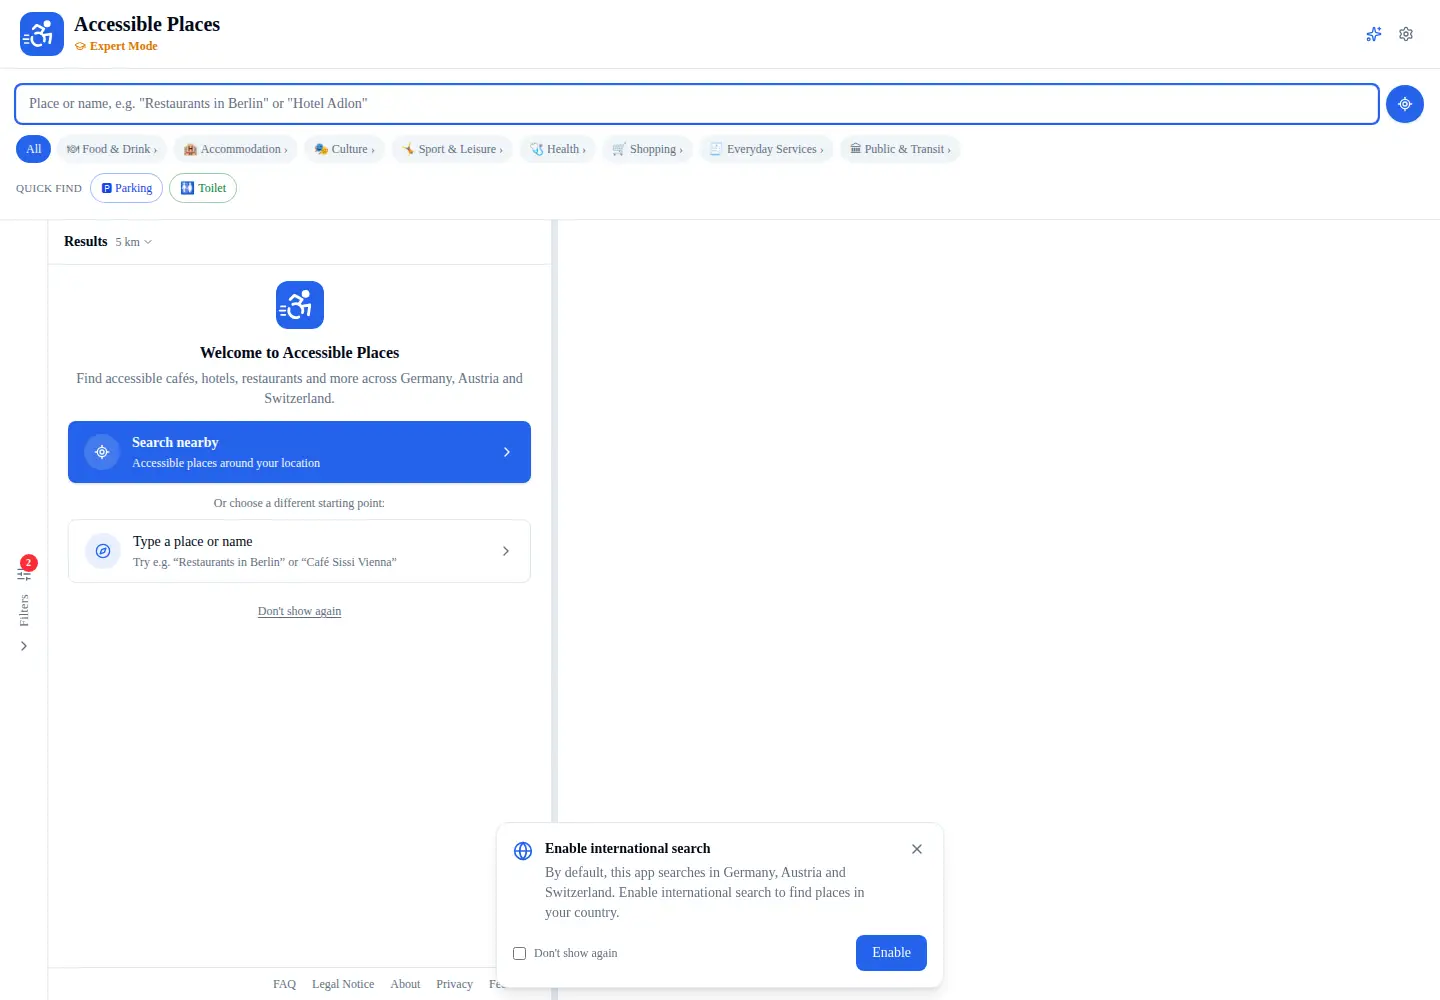Image resolution: width=1440 pixels, height=1000 pixels.
Task: Tick the Don't show again checkbox
Action: pyautogui.click(x=520, y=953)
